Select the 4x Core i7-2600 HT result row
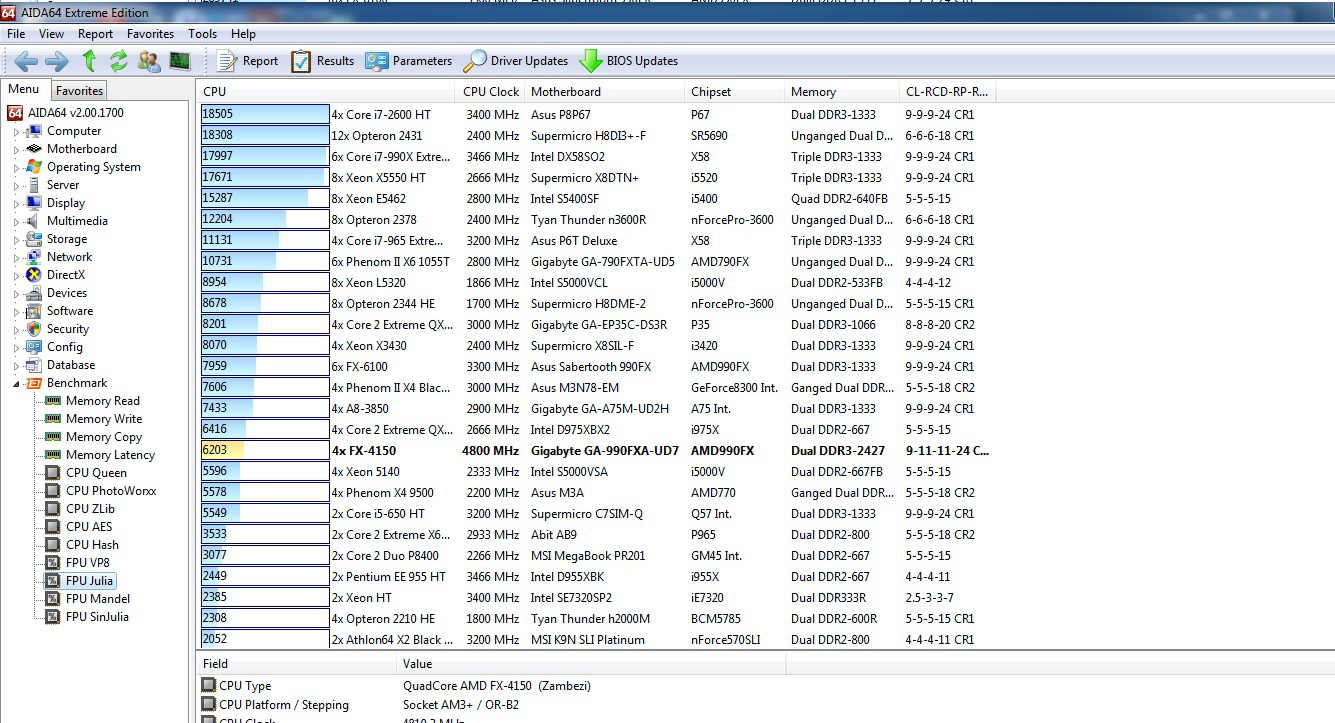Screen dimensions: 1335x723 click(598, 115)
